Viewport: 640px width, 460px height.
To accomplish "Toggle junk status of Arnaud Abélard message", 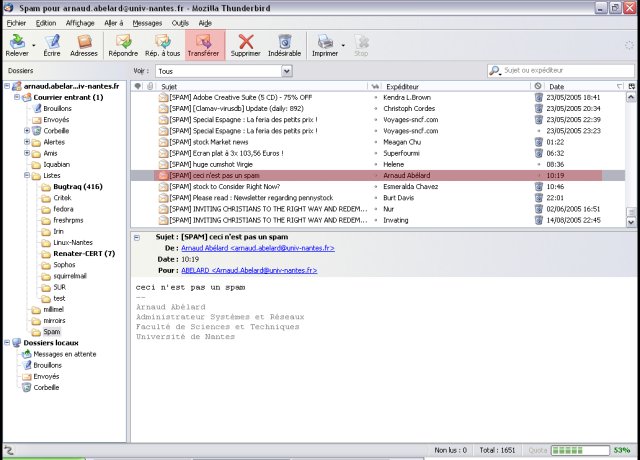I will pyautogui.click(x=538, y=175).
